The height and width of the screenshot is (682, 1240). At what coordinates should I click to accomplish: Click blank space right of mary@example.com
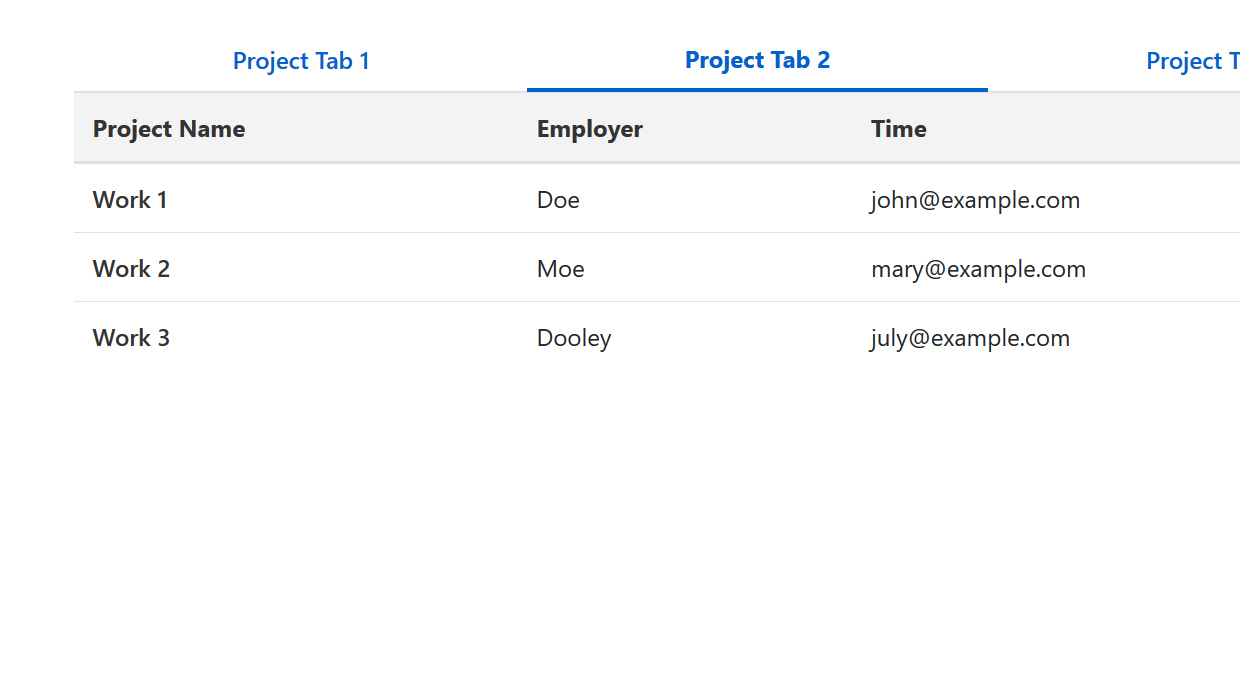tap(1170, 269)
